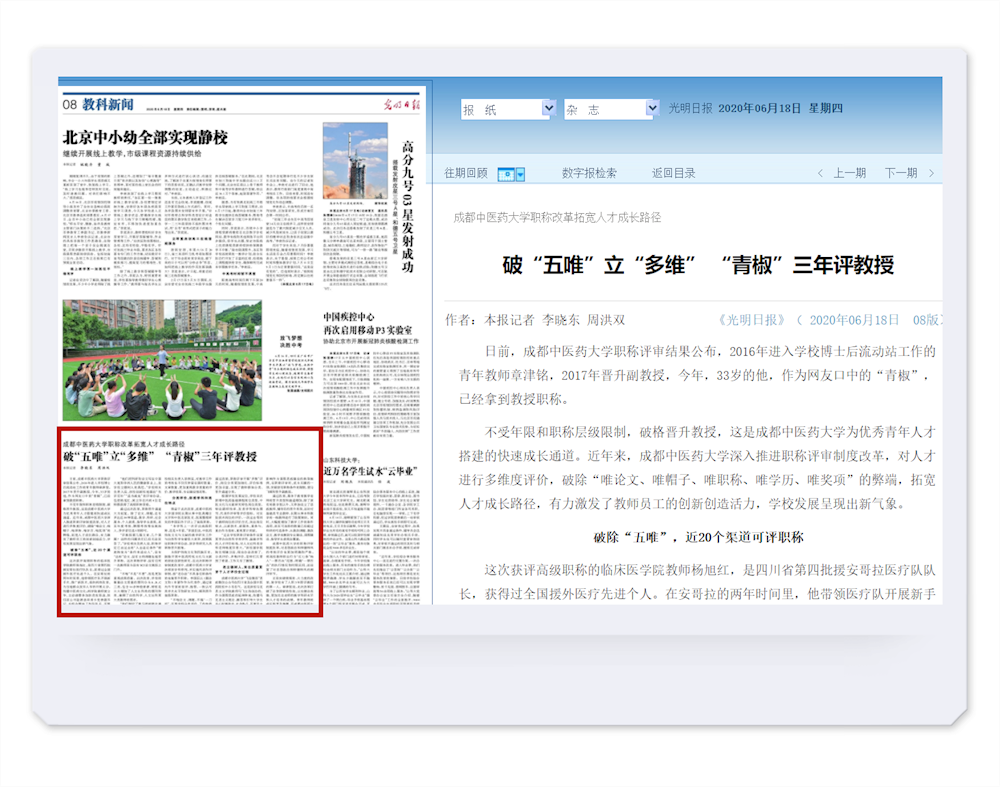Click the paragraph beginning 日前，成都中医药大学
Viewport: 1000px width, 787px height.
click(x=697, y=376)
